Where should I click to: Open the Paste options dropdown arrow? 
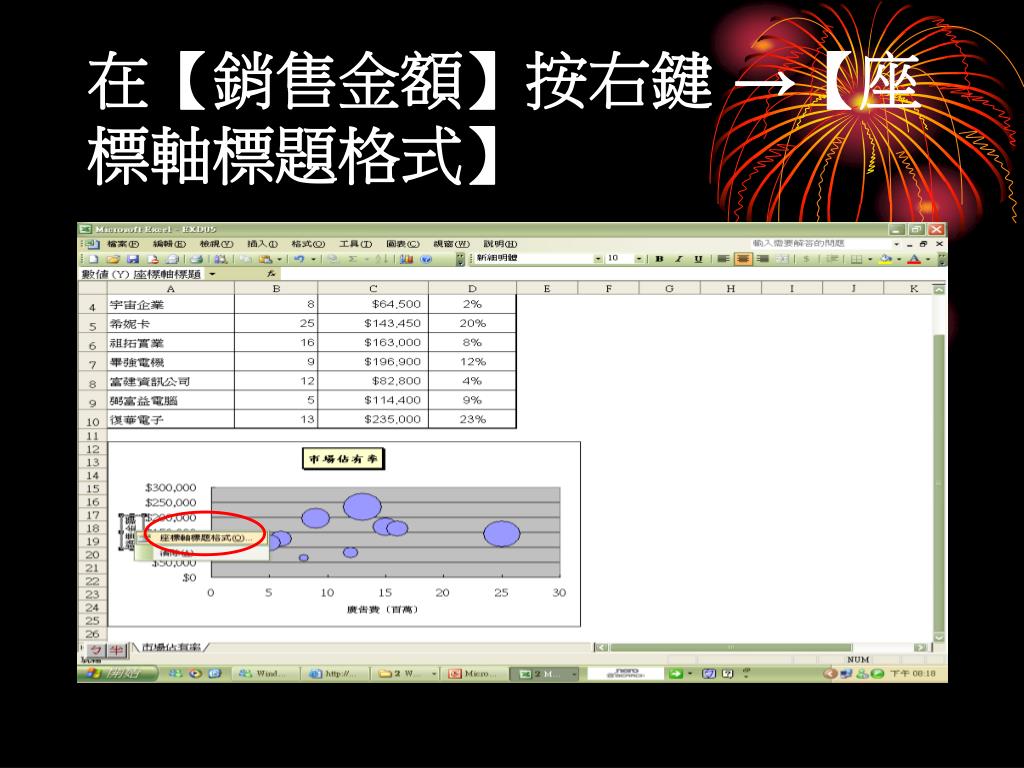(279, 259)
